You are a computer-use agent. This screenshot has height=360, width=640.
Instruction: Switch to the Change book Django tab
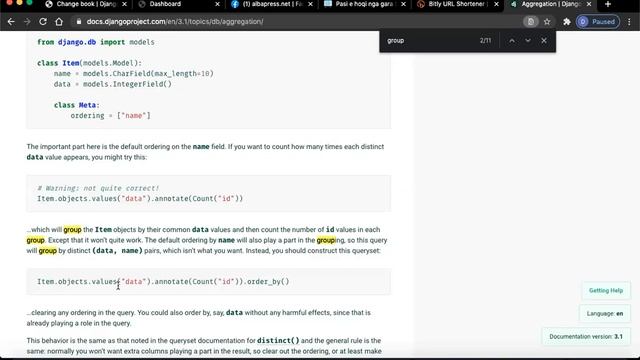coord(81,4)
